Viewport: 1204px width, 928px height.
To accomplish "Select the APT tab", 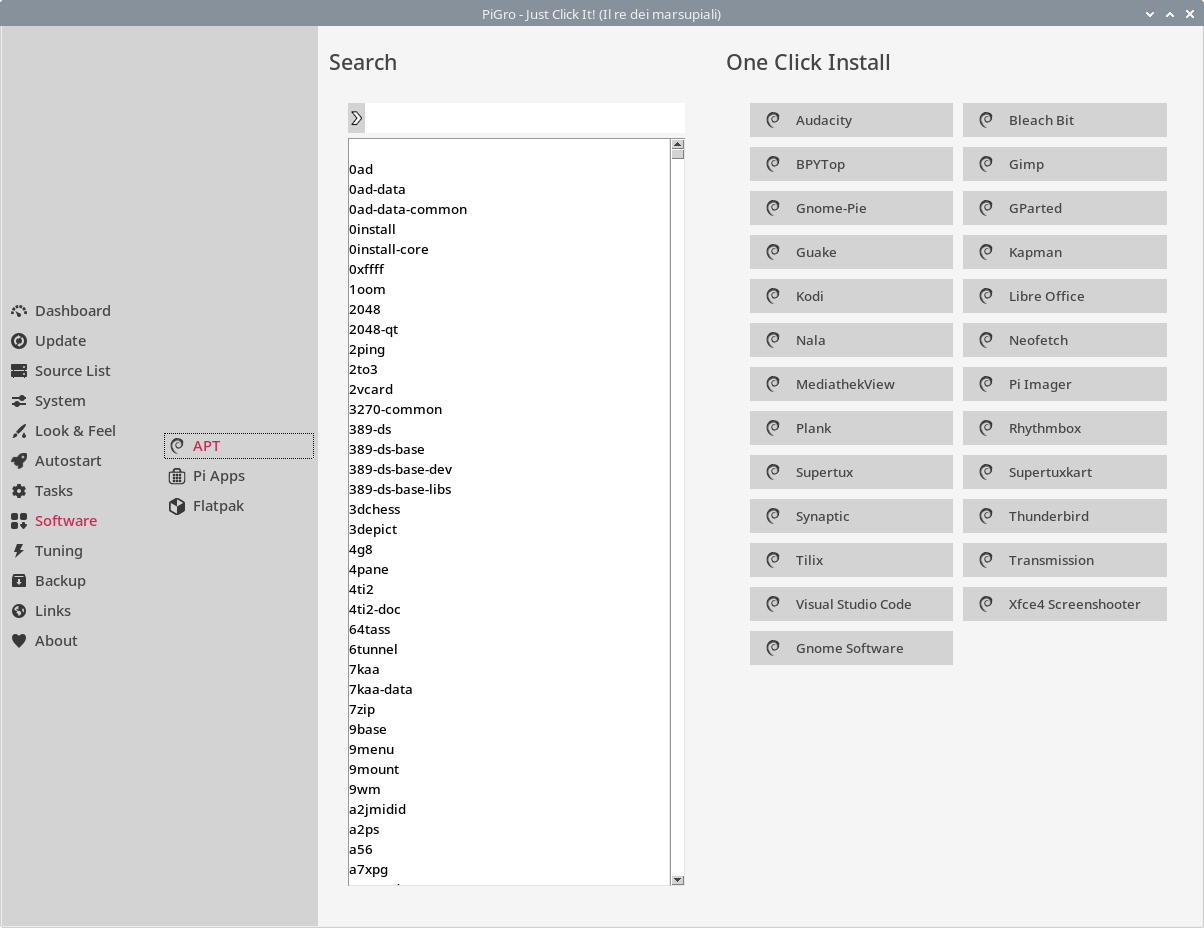I will (x=239, y=446).
